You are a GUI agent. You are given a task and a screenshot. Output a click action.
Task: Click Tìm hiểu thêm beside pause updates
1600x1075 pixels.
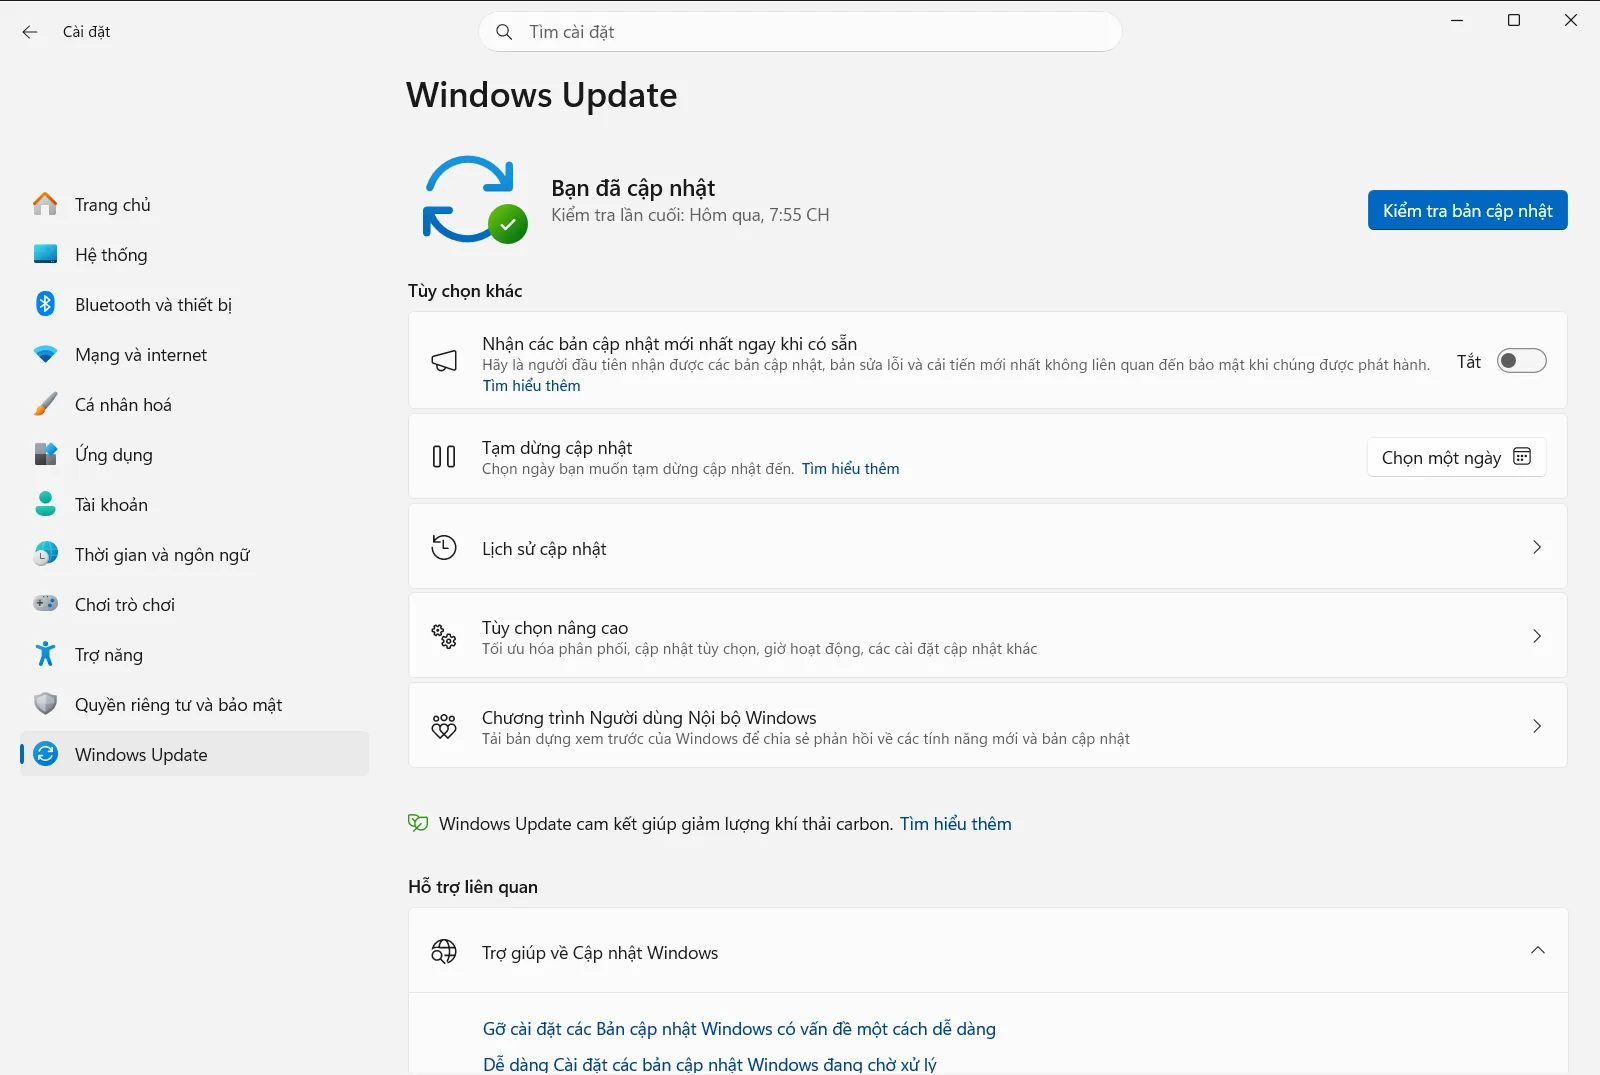[850, 469]
